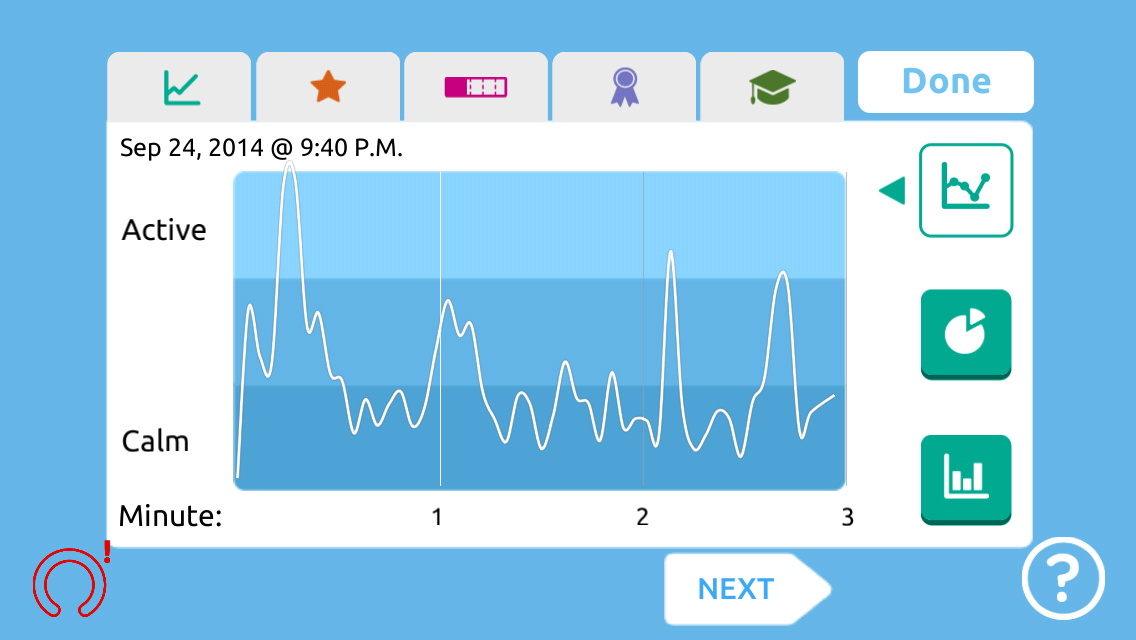Select the line graph view icon
Viewport: 1136px width, 640px height.
965,190
